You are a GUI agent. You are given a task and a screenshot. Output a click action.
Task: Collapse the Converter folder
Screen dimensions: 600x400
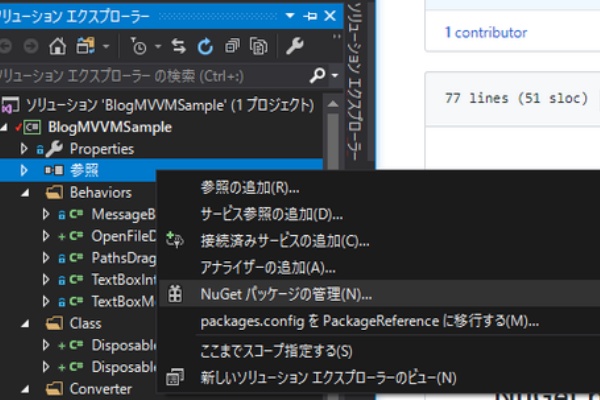25,389
